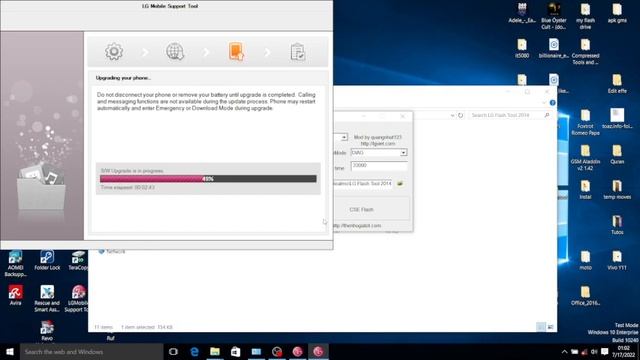Screen dimensions: 640x360
Task: Open the lgviet.com link in Flash Tool
Action: [378, 144]
